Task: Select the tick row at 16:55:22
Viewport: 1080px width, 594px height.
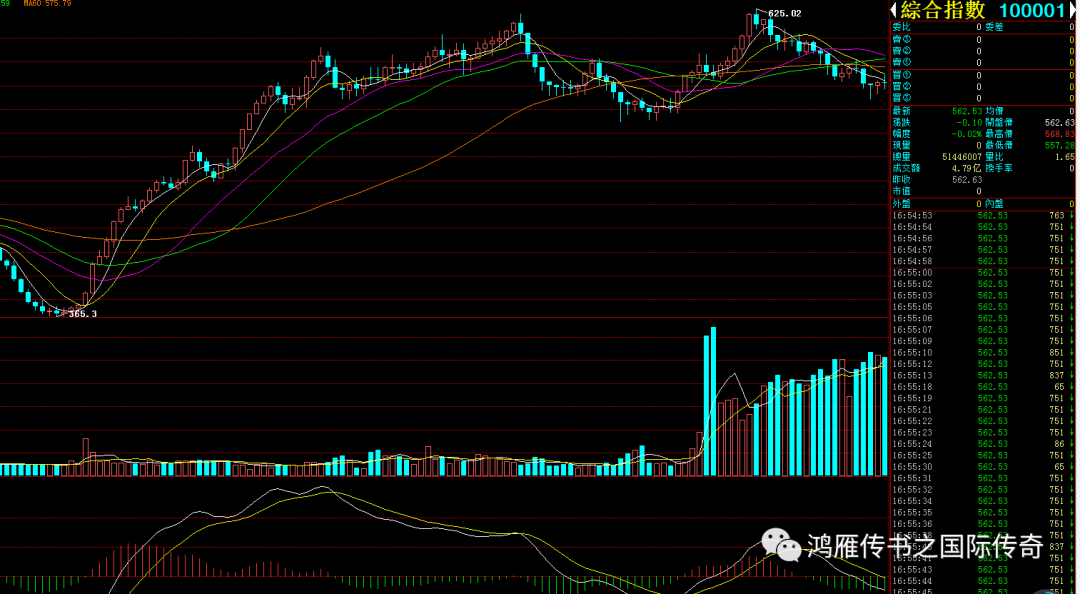Action: [983, 421]
